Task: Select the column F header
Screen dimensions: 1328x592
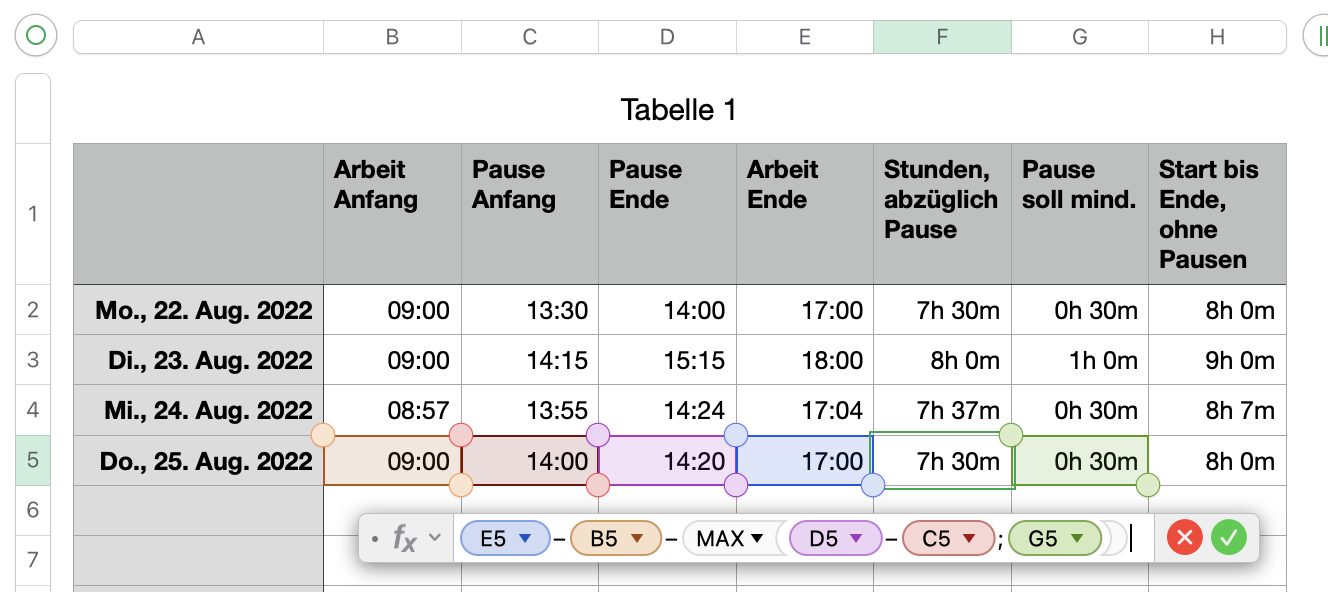Action: 942,37
